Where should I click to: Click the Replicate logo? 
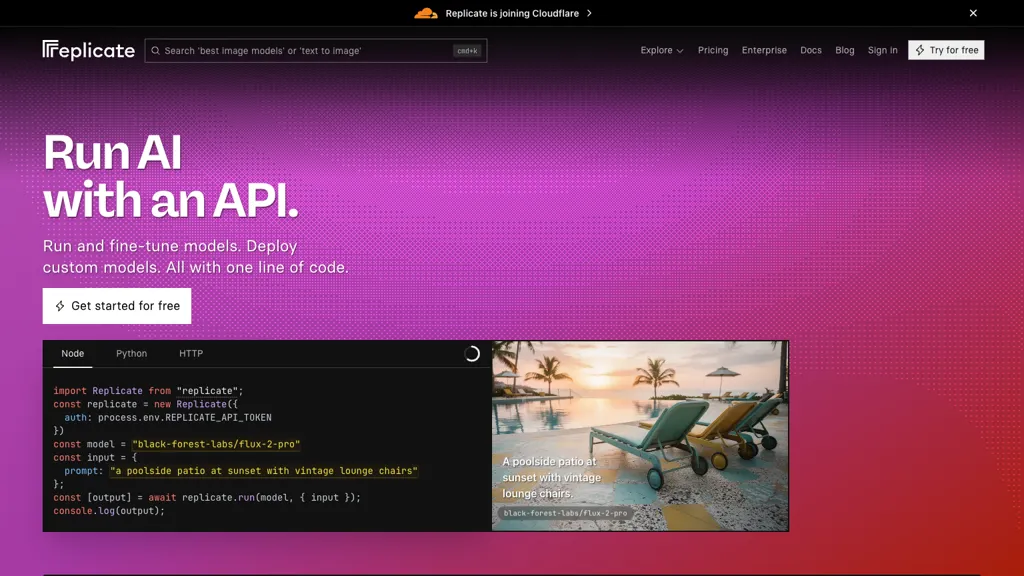pyautogui.click(x=88, y=50)
